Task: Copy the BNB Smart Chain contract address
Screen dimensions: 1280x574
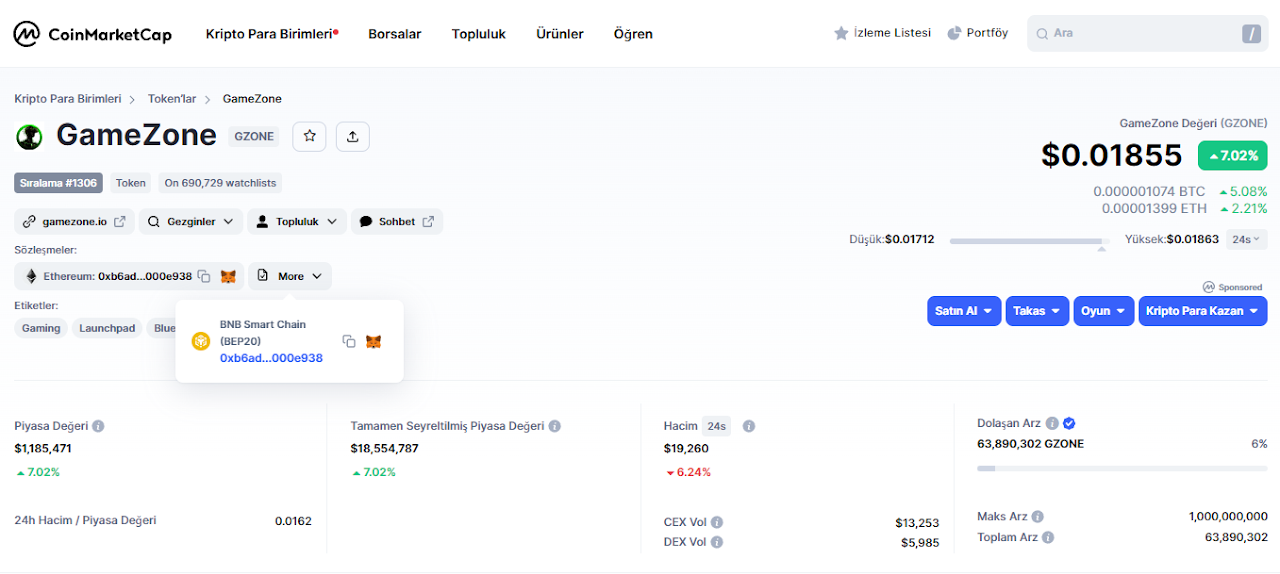Action: click(x=349, y=341)
